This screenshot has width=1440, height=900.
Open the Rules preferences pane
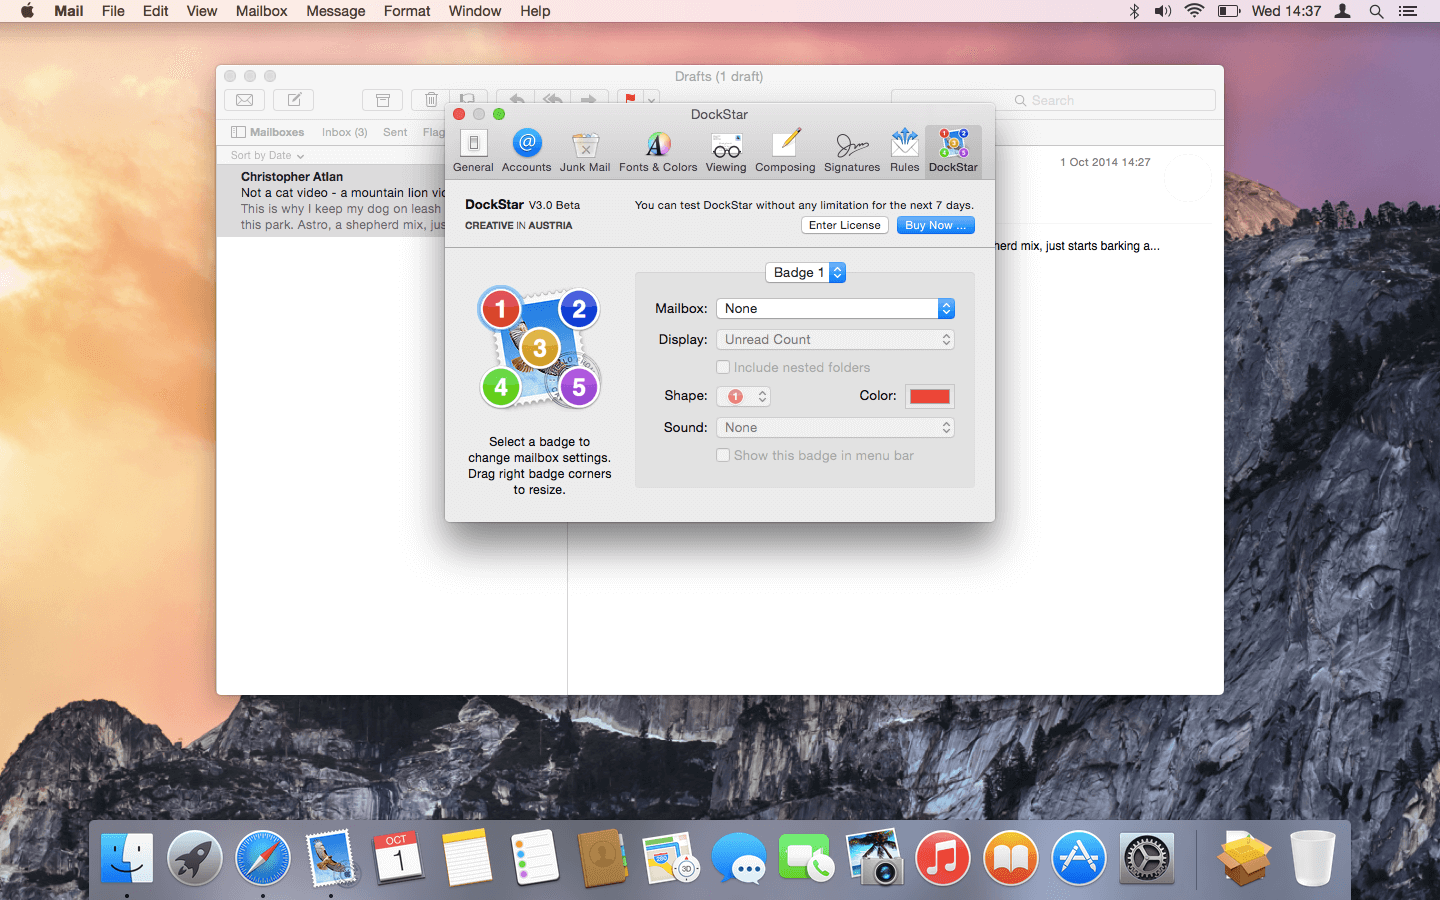click(904, 151)
